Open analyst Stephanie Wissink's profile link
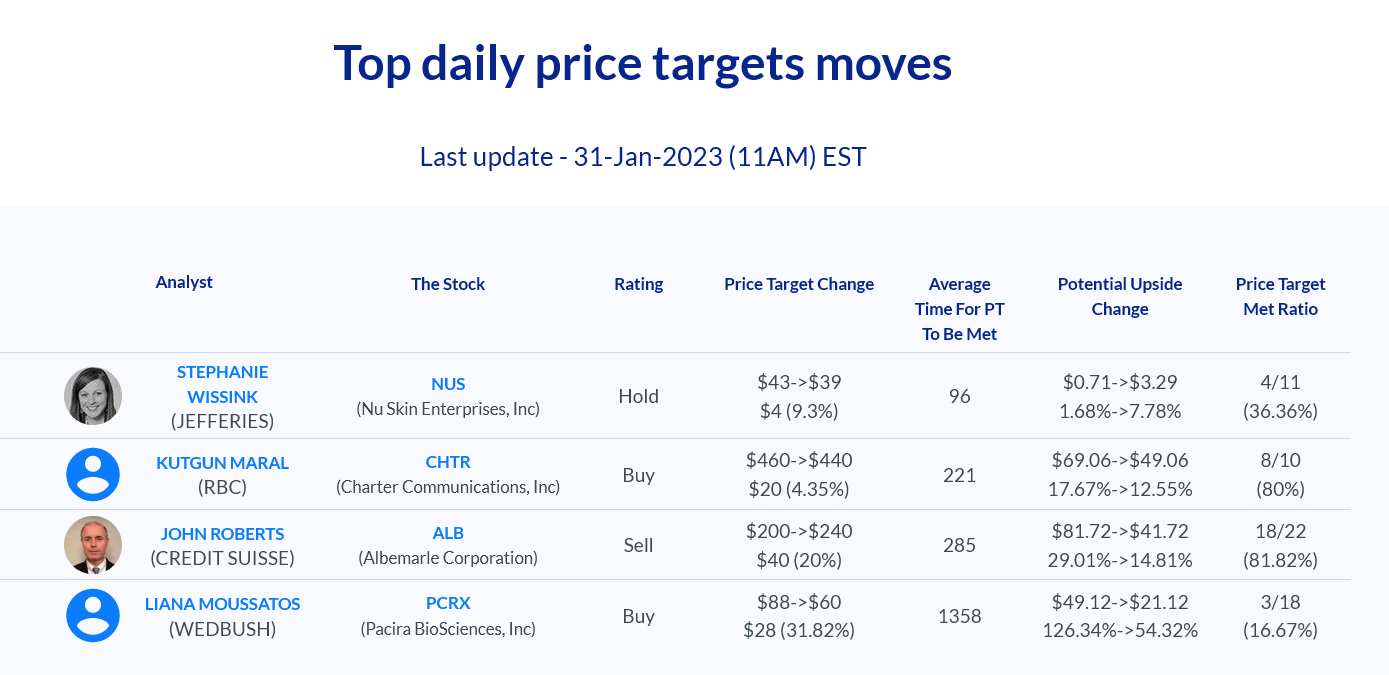The image size is (1389, 675). click(222, 384)
